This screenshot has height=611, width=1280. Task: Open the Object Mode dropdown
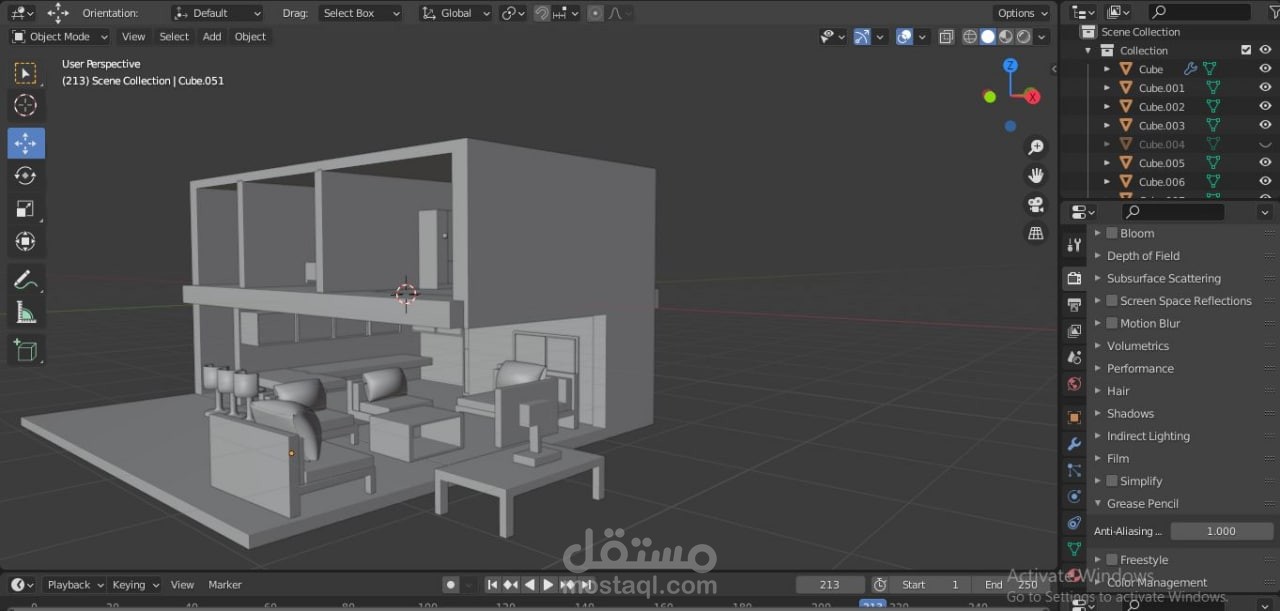(x=58, y=37)
